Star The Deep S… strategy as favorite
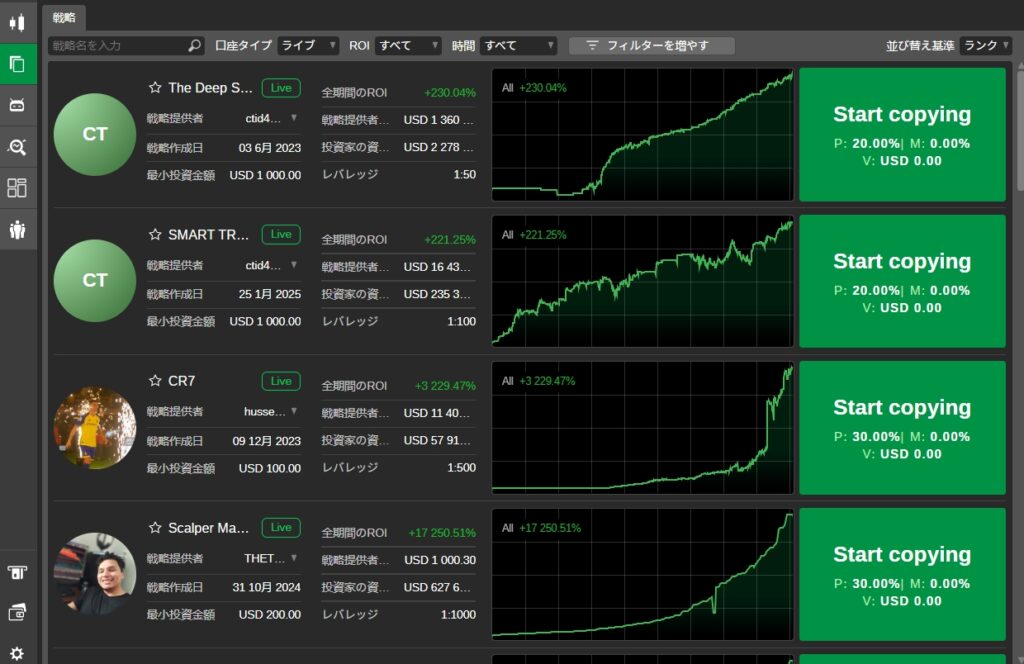This screenshot has width=1024, height=664. click(x=155, y=88)
